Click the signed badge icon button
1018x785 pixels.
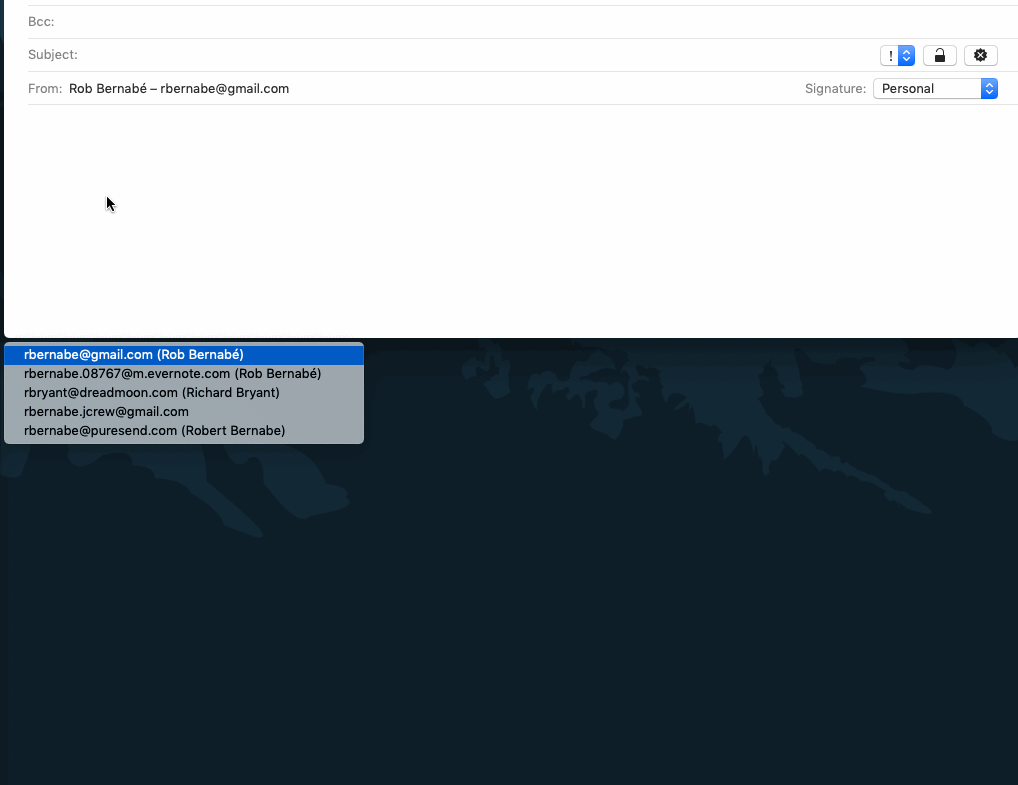[980, 56]
